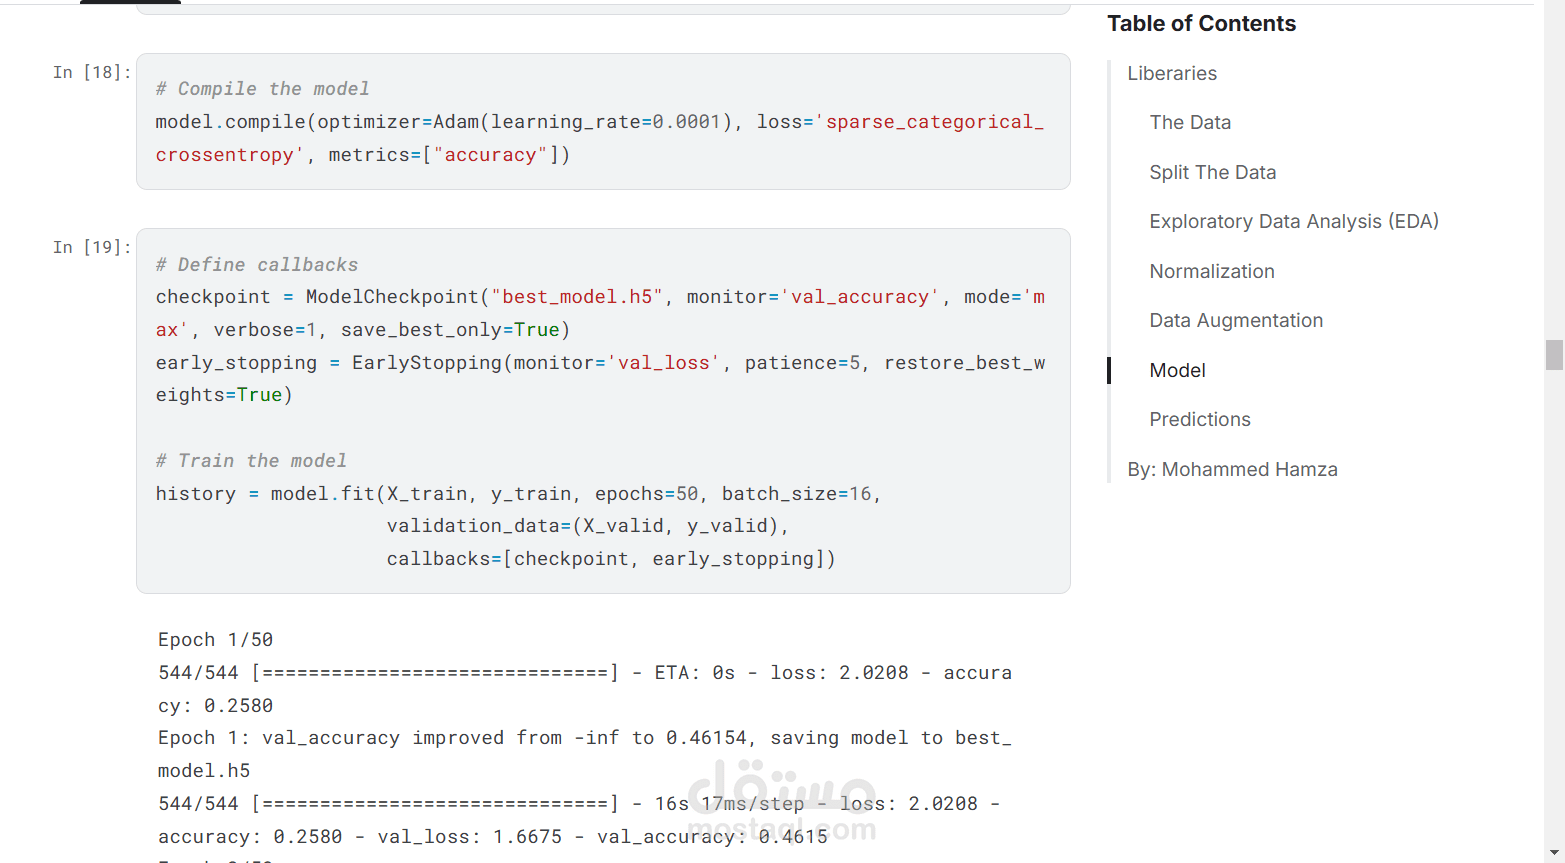Screen dimensions: 1565x863
Task: Click the history = model.fit line
Action: point(517,494)
